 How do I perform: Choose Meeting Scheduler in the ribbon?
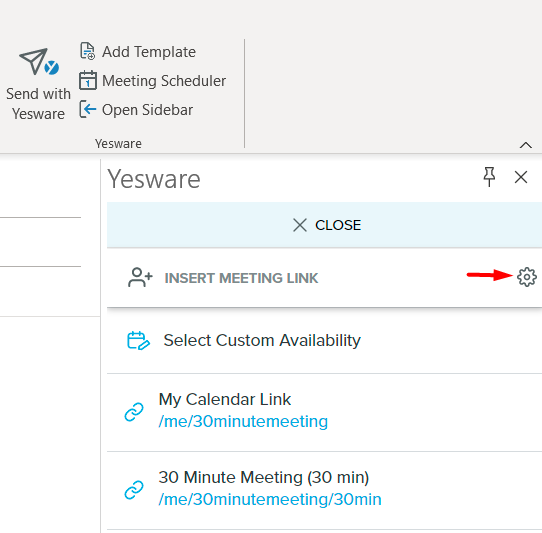tap(152, 81)
